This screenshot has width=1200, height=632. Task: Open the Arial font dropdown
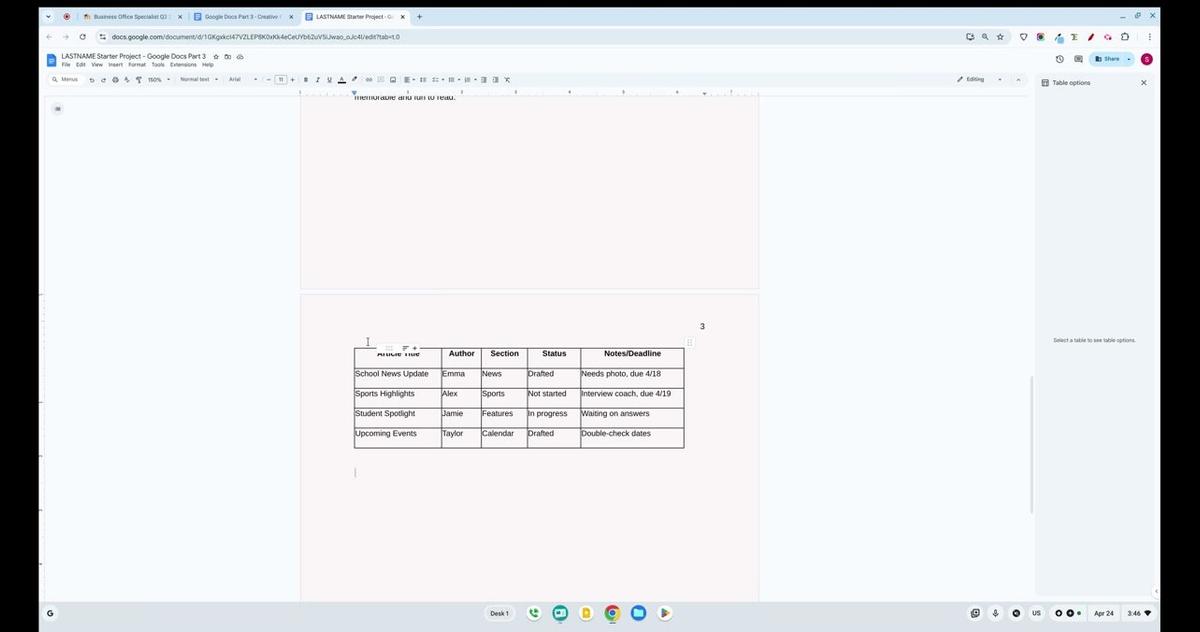[238, 79]
